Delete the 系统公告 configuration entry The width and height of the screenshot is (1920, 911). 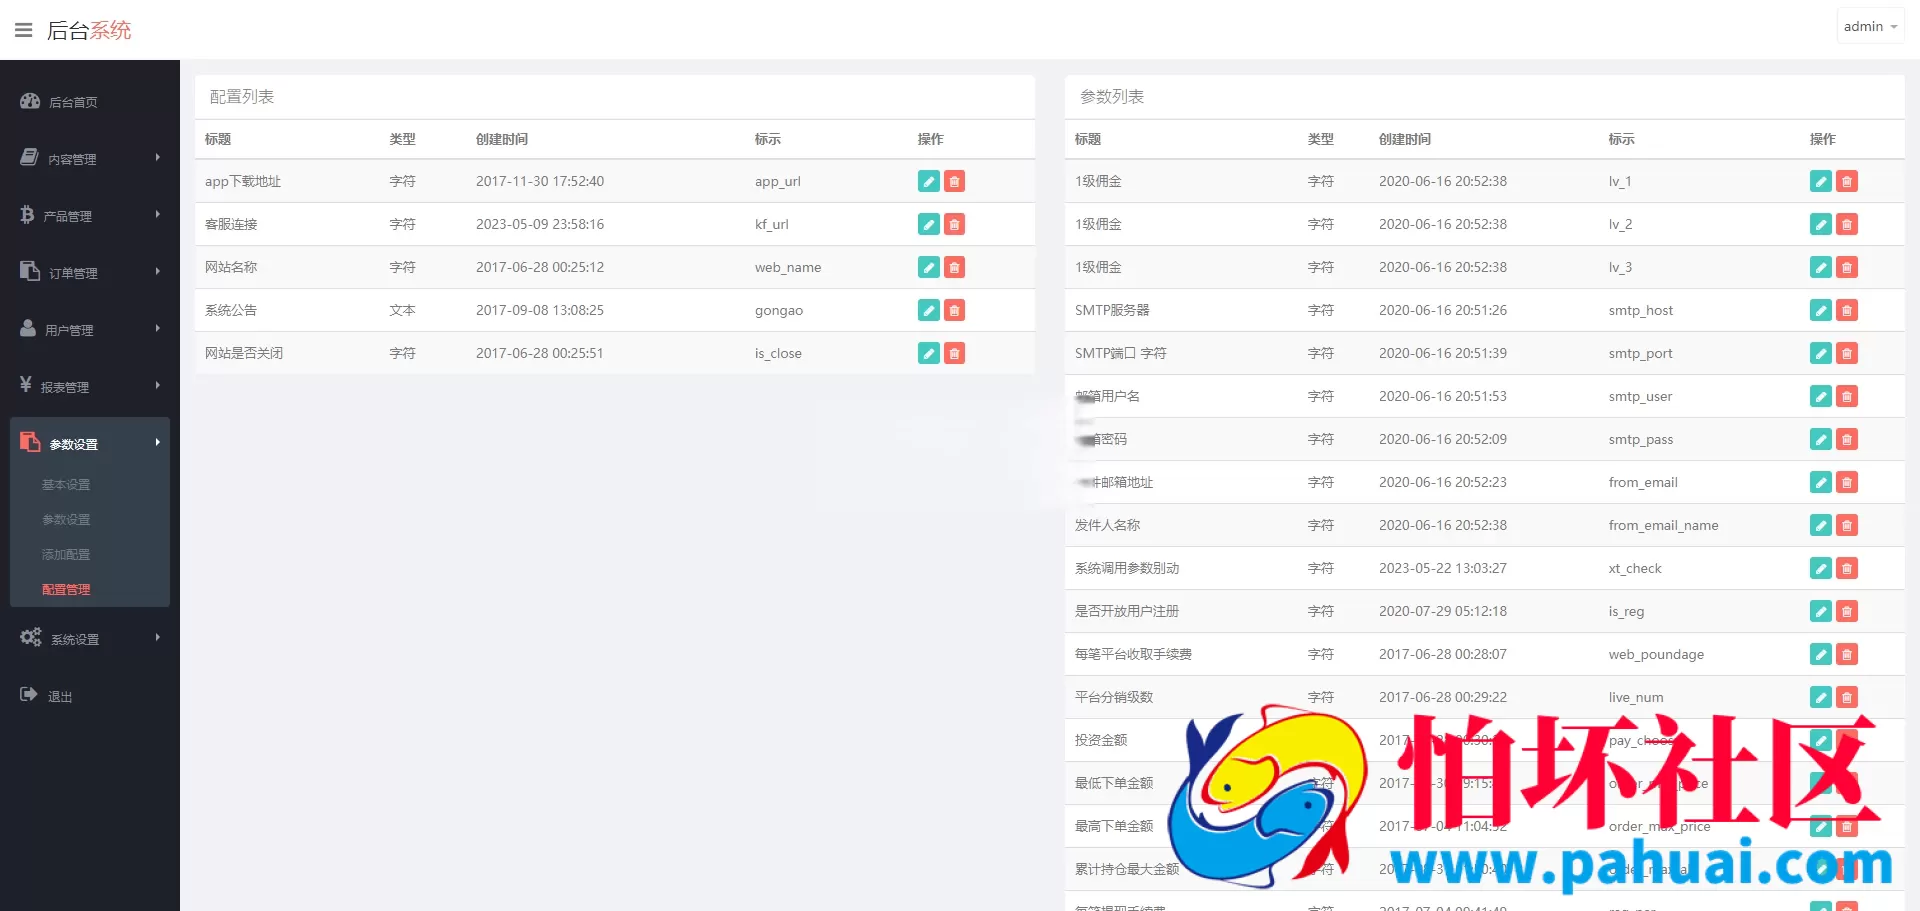[954, 310]
